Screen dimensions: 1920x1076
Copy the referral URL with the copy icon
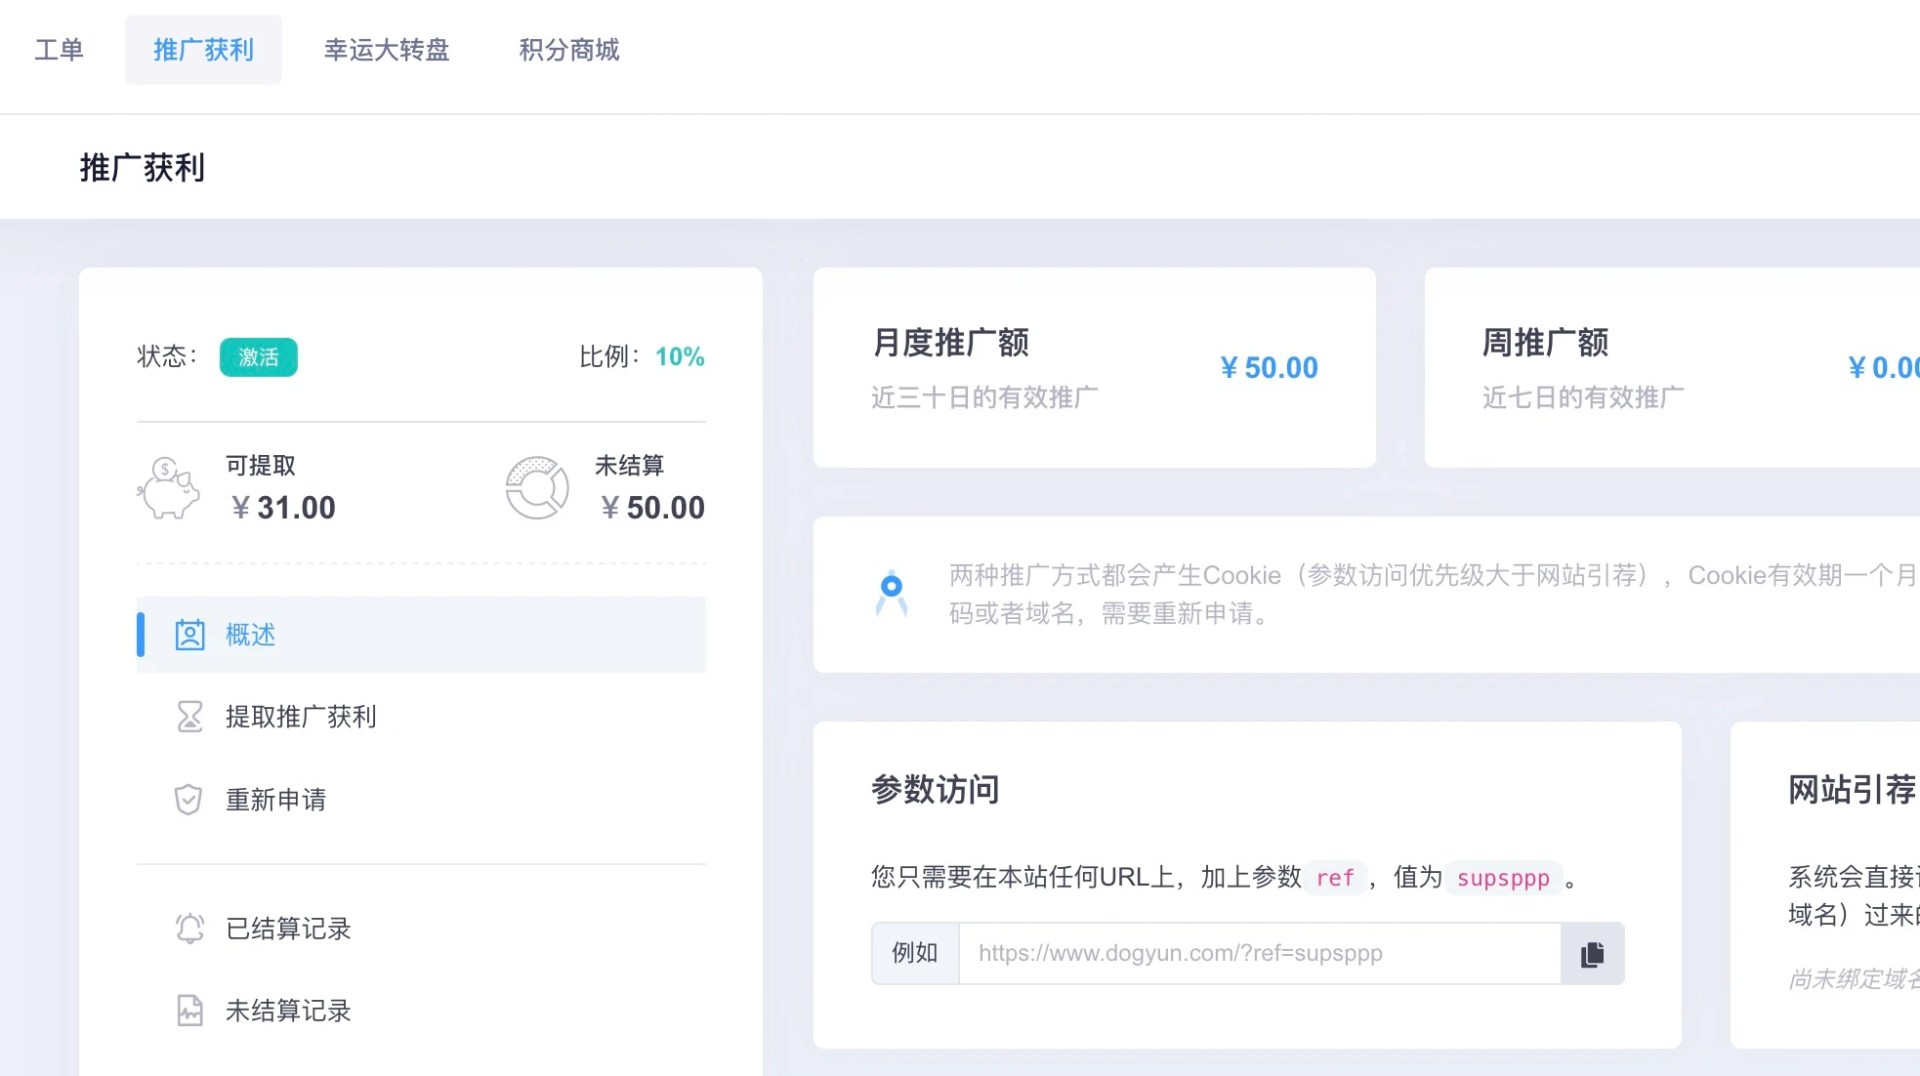1593,954
